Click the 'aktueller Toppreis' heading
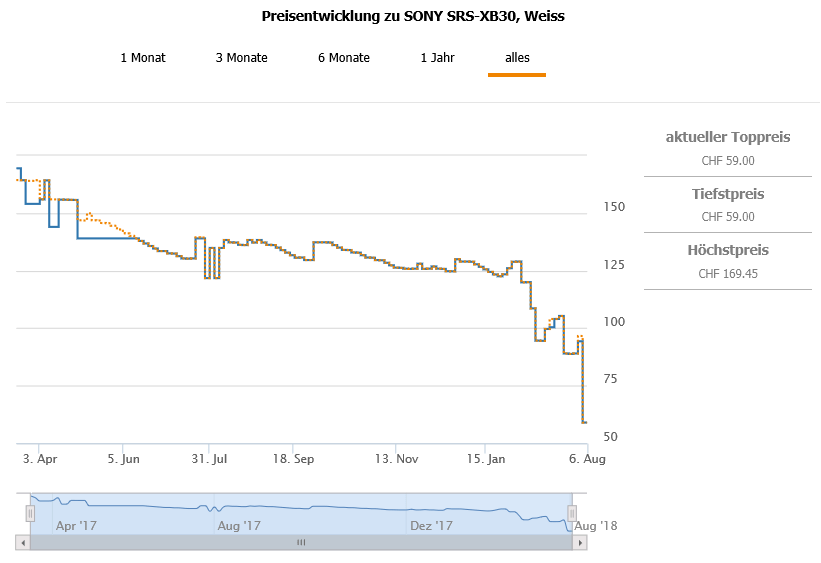Viewport: 821px width, 563px height. pos(728,137)
